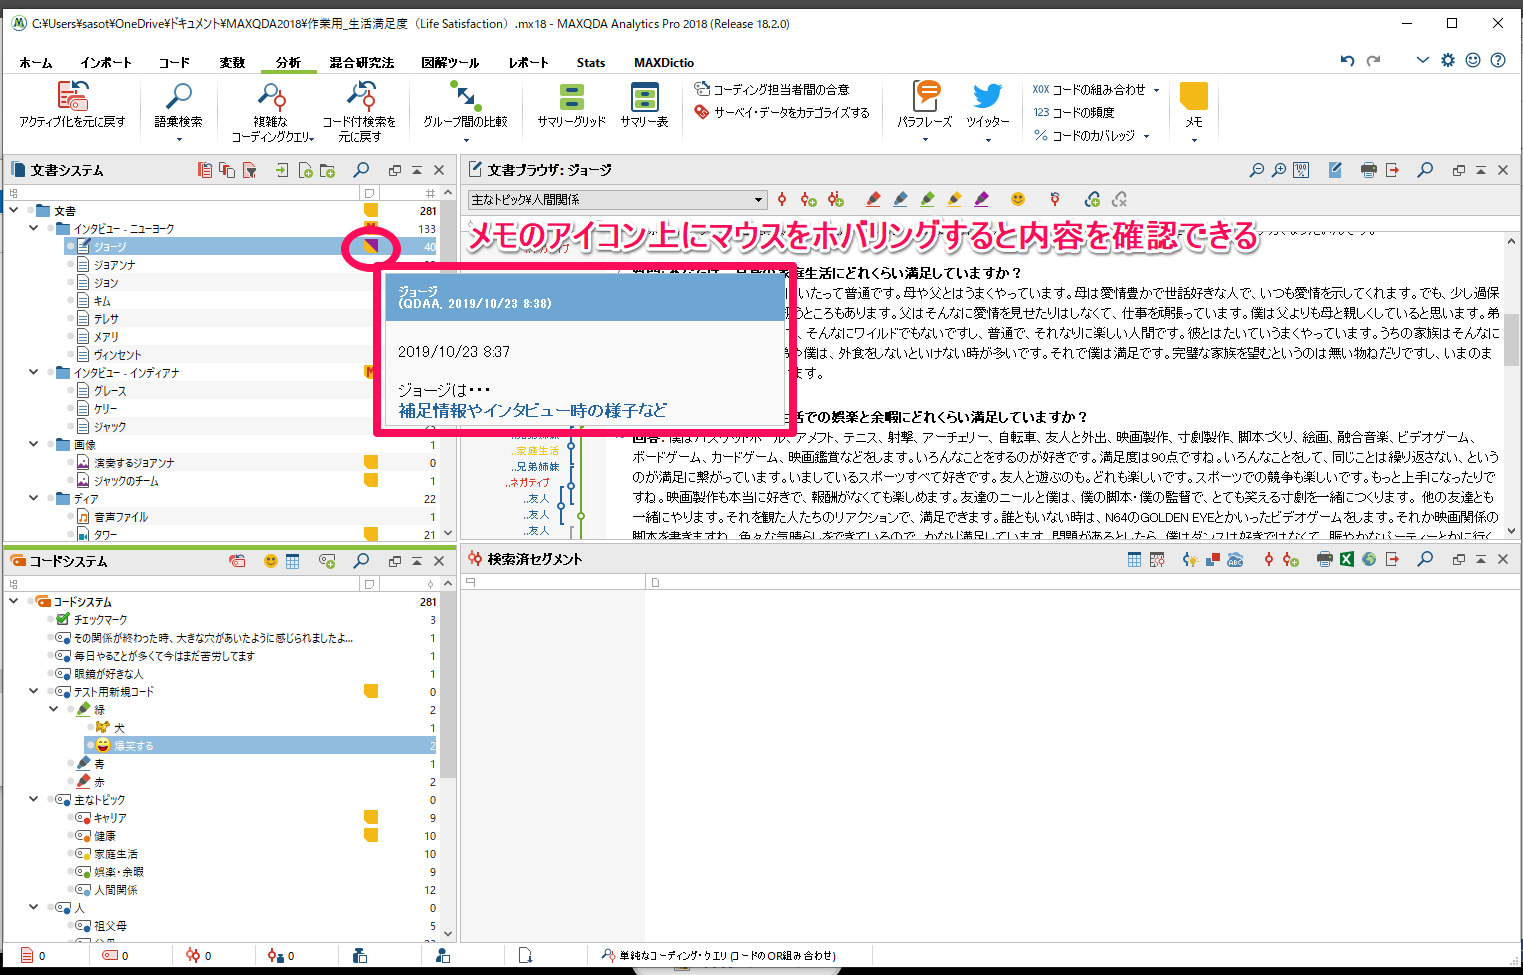1523x975 pixels.
Task: Click アクティブ化を元に戻す reset activations
Action: click(72, 106)
